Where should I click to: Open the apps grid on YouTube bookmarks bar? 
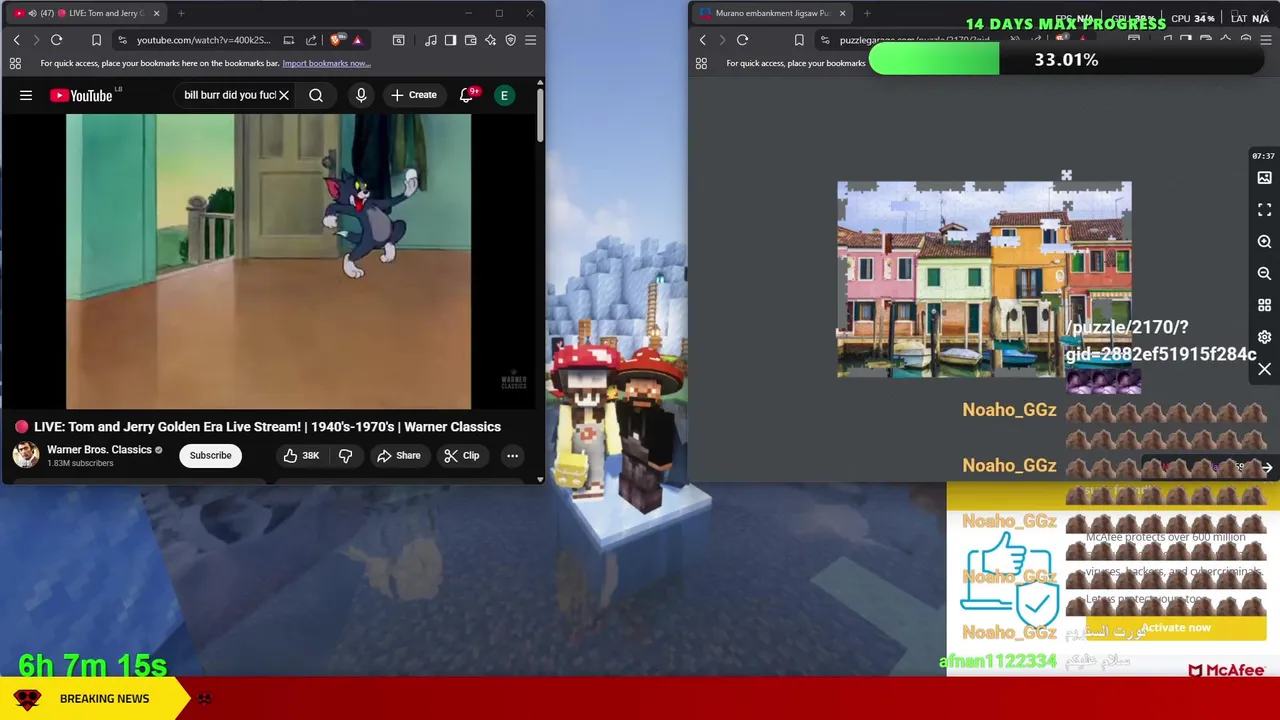coord(15,63)
